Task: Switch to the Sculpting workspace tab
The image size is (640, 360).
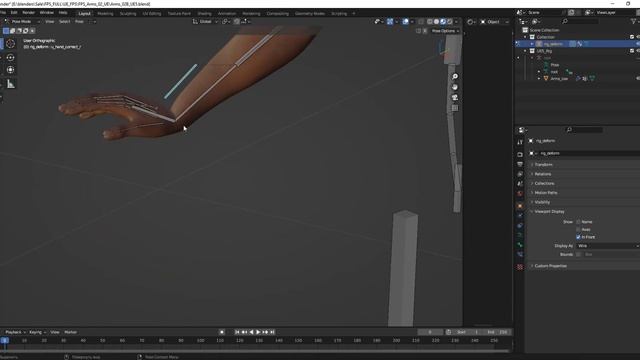Action: click(x=128, y=13)
